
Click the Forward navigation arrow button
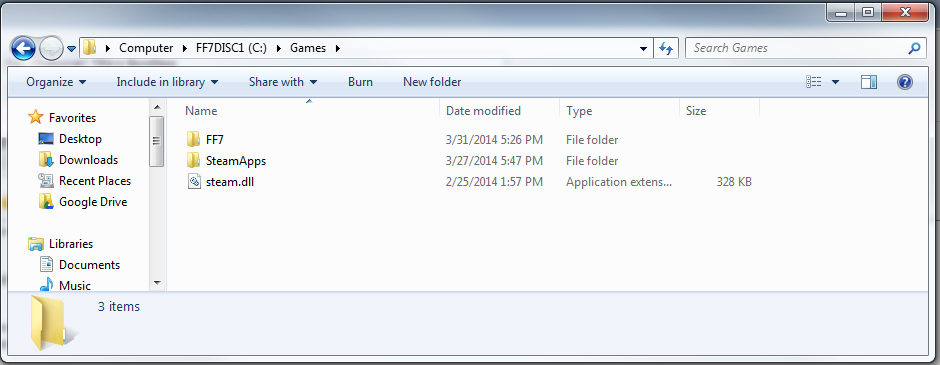coord(52,49)
